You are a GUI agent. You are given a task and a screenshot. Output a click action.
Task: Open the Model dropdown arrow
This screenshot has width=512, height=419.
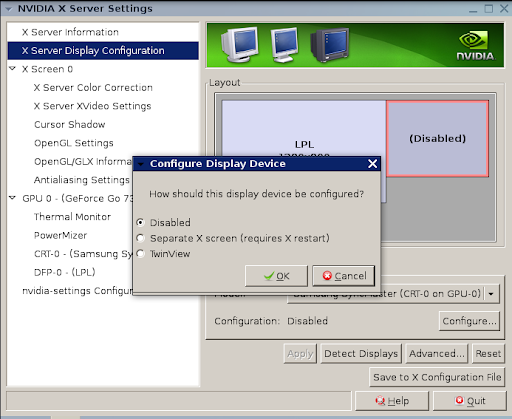491,294
